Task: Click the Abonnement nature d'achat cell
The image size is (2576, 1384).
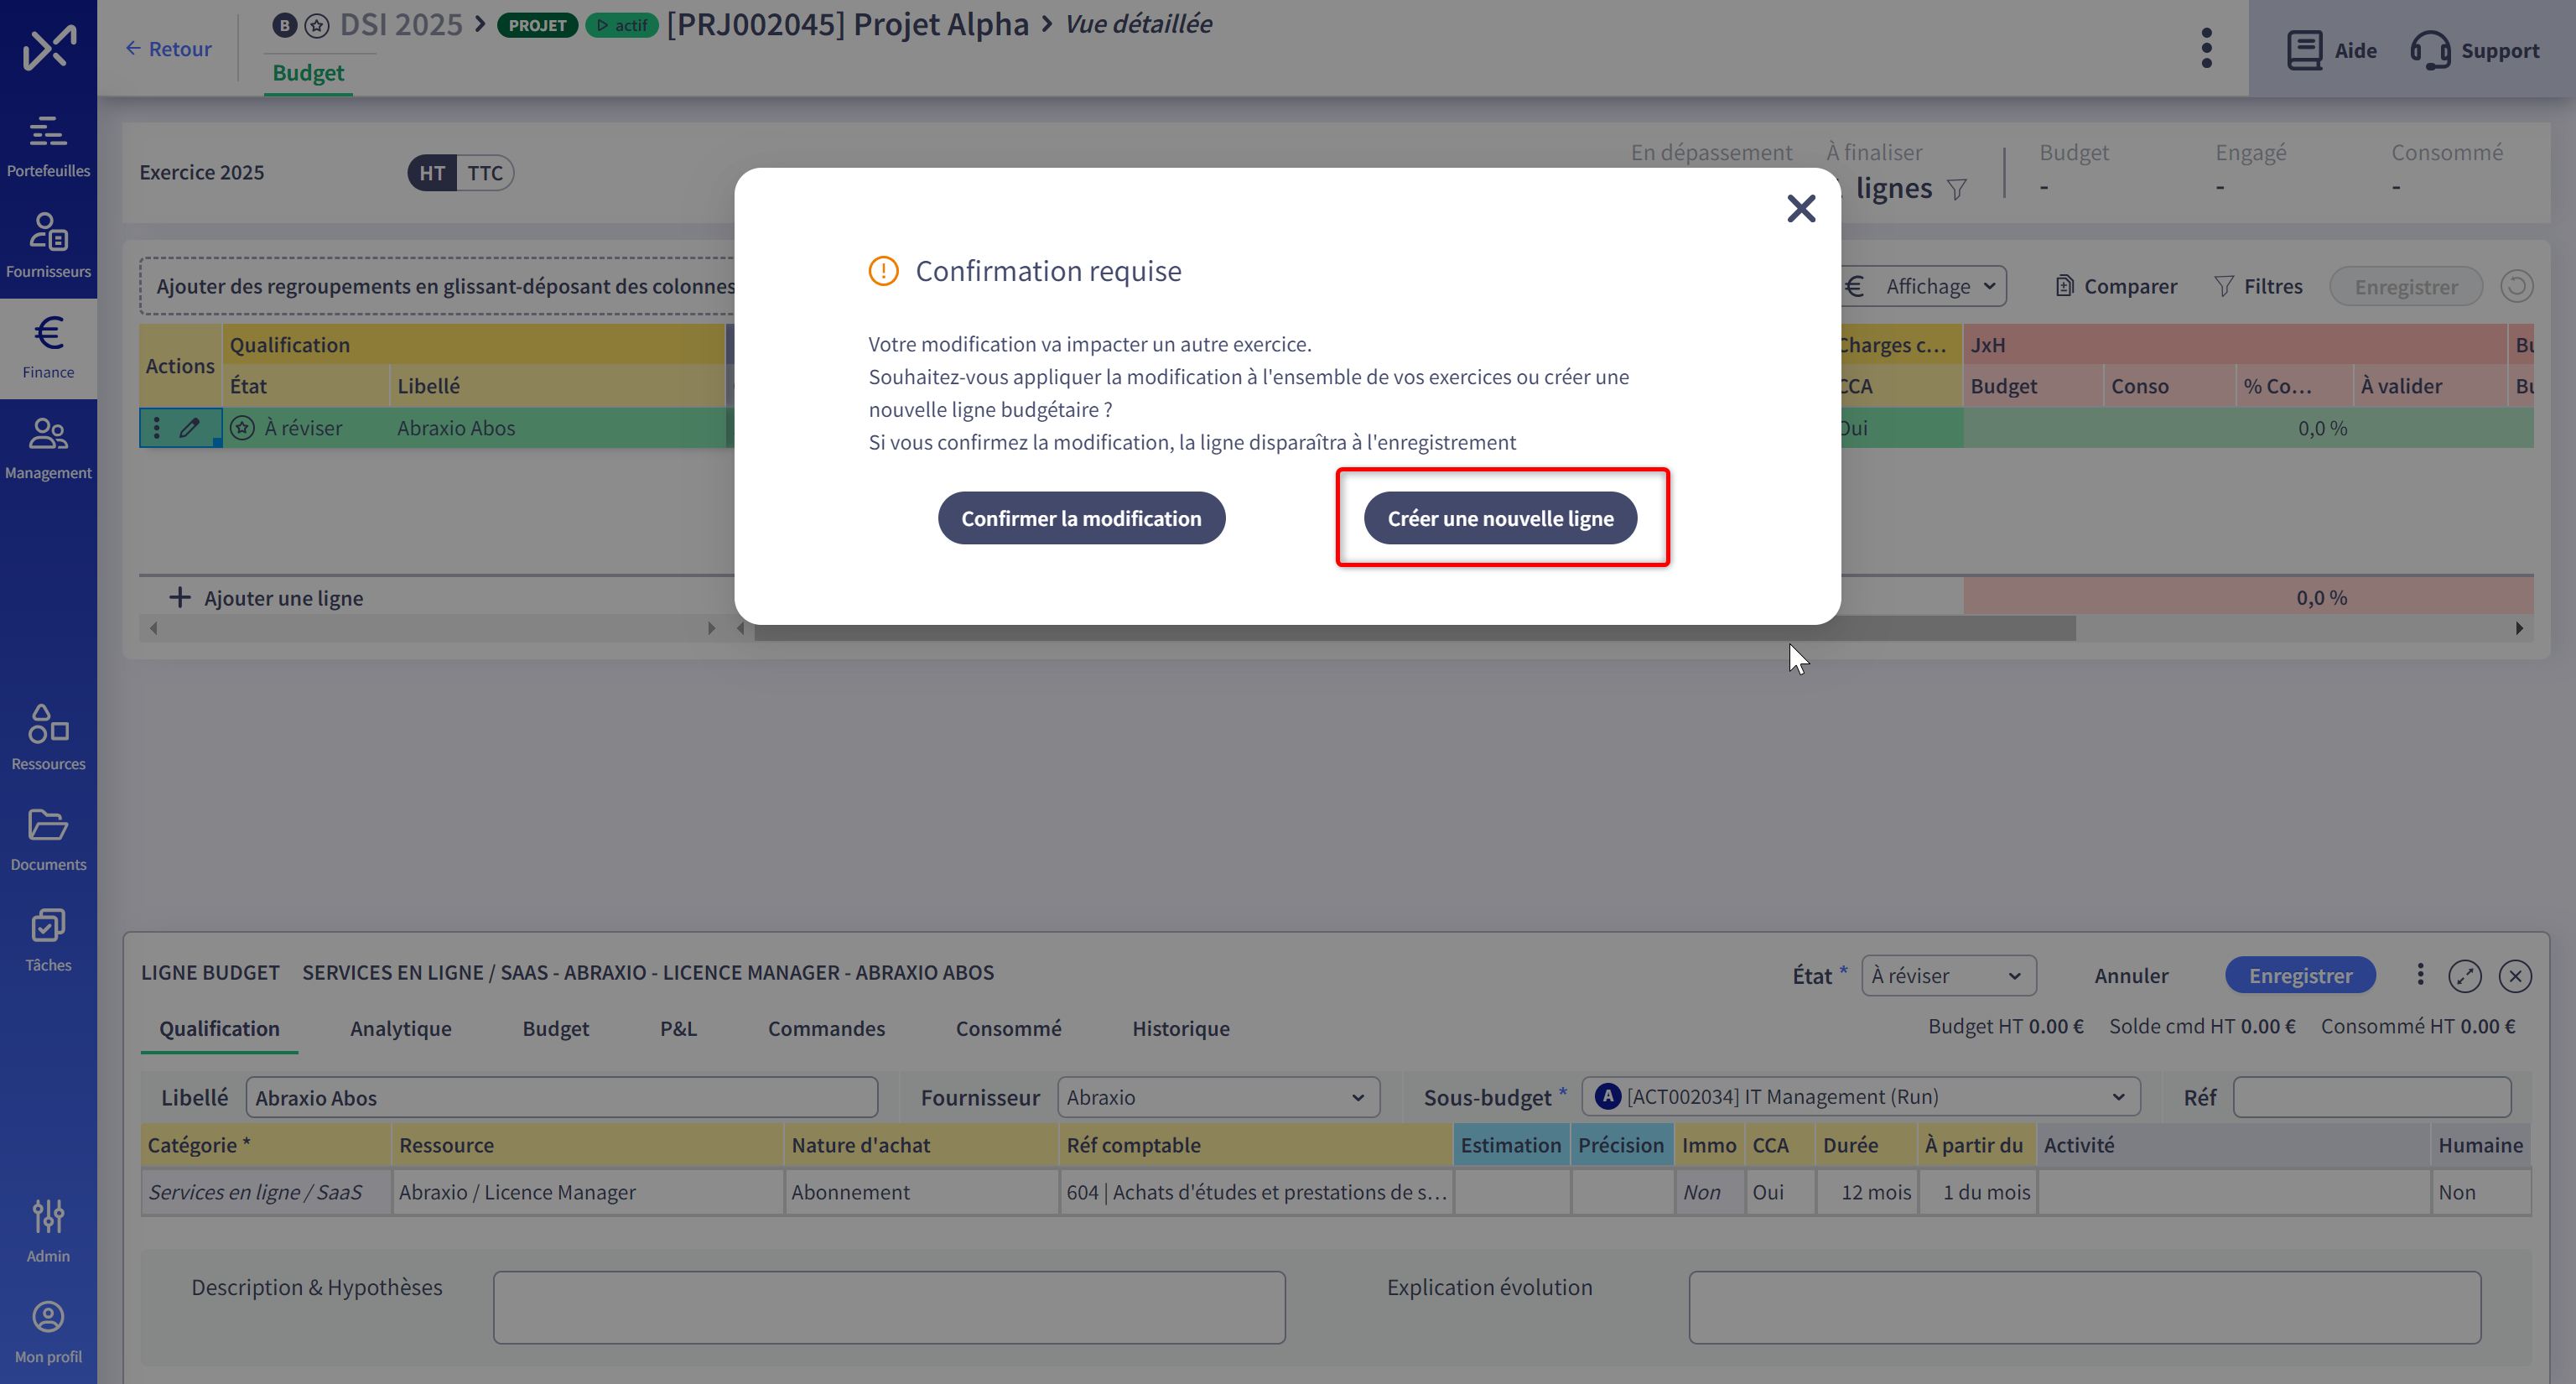Action: (921, 1192)
